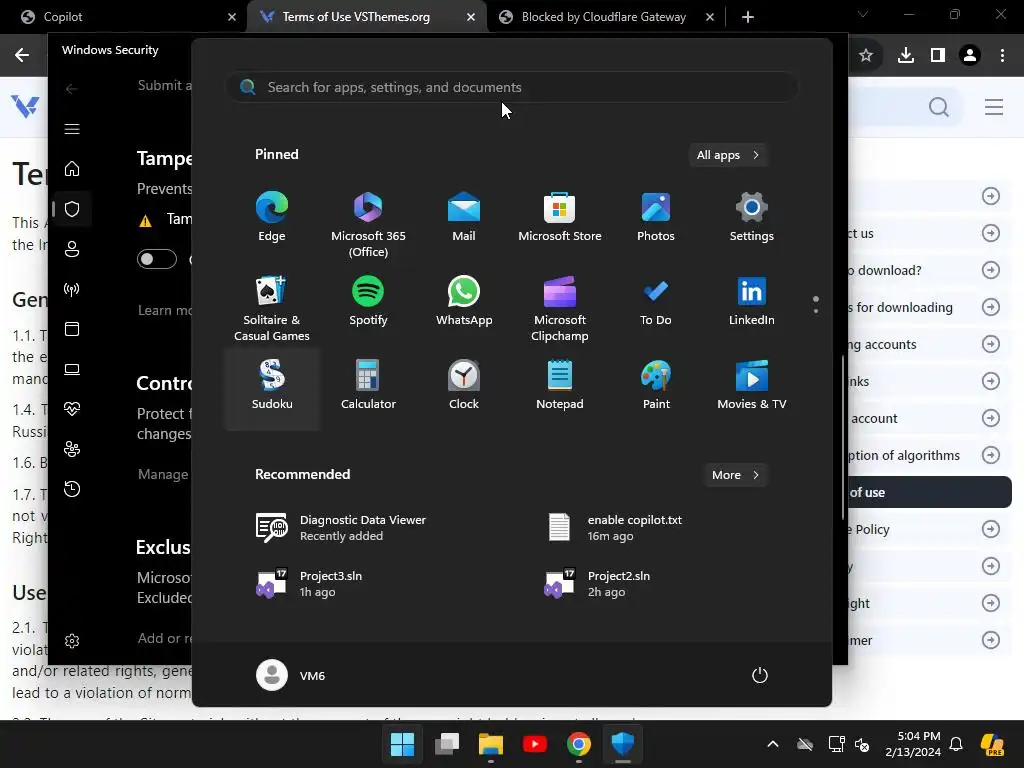Switch to Terms of Use VSThemes.org tab
This screenshot has height=768, width=1024.
366,17
